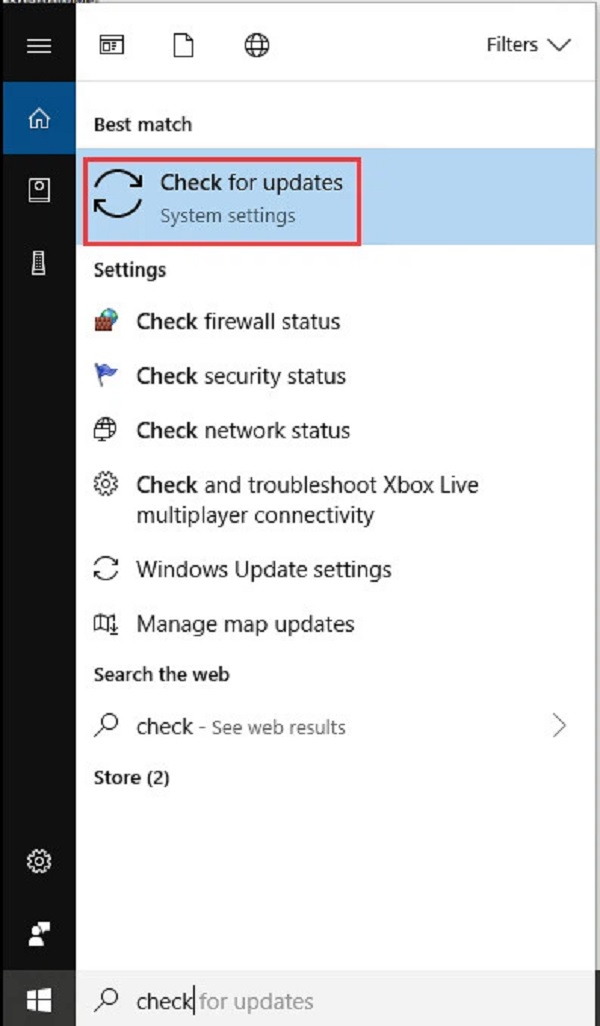Filter results by Documents icon
The image size is (600, 1026).
(184, 45)
